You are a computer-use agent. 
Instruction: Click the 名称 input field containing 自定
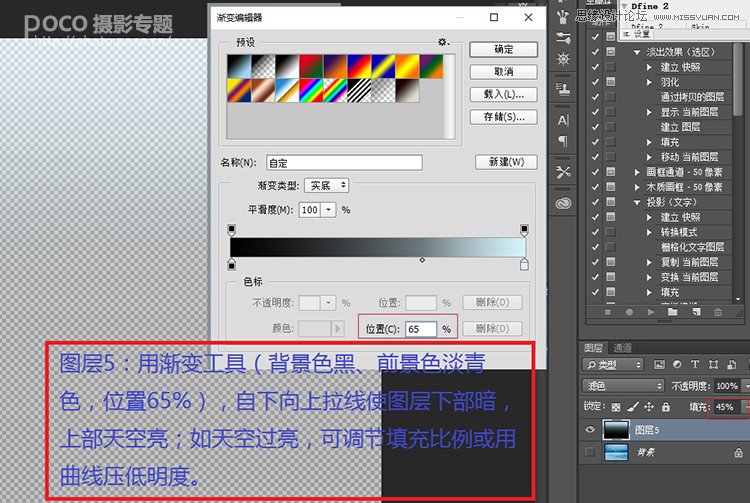344,163
